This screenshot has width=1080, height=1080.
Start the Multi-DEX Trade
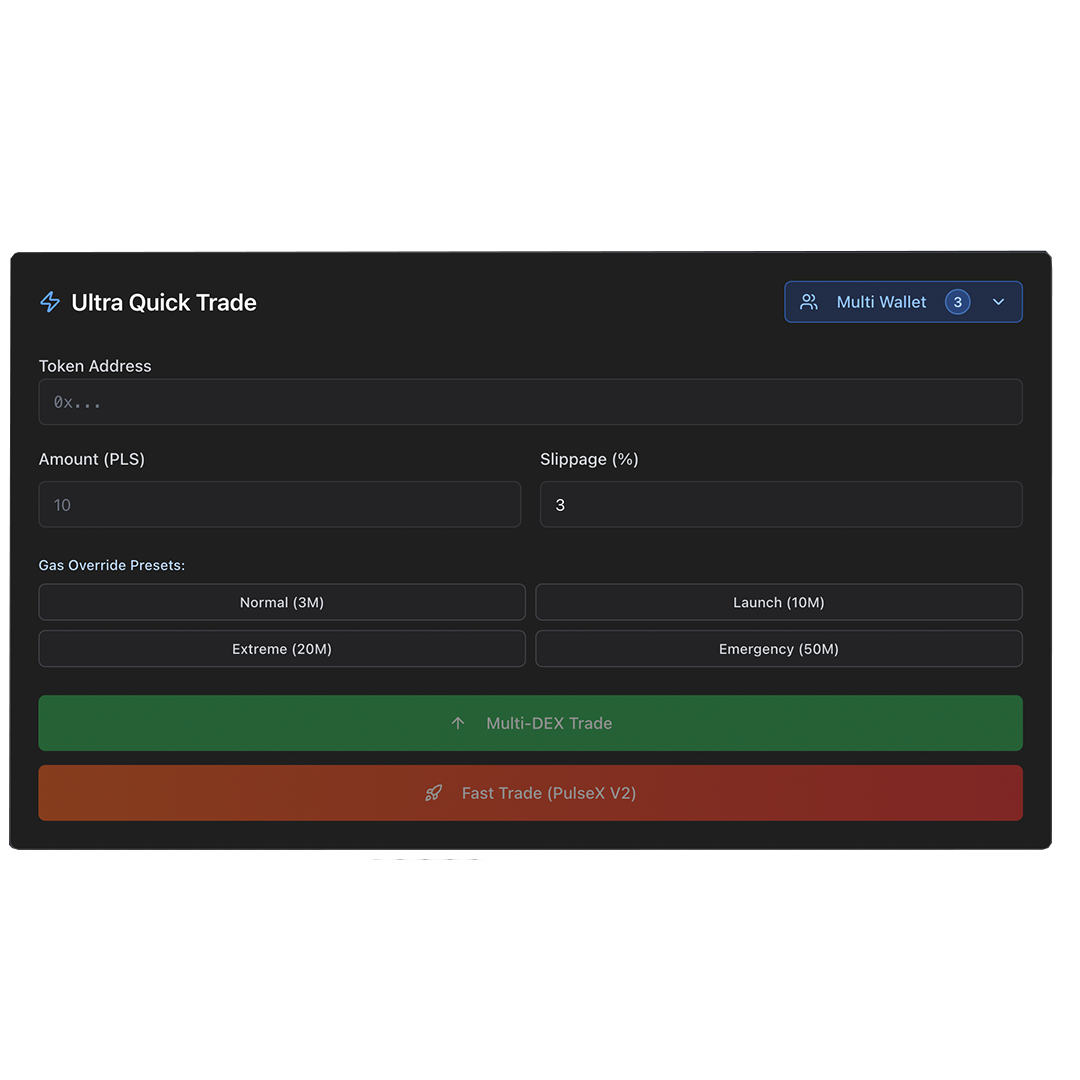[530, 723]
